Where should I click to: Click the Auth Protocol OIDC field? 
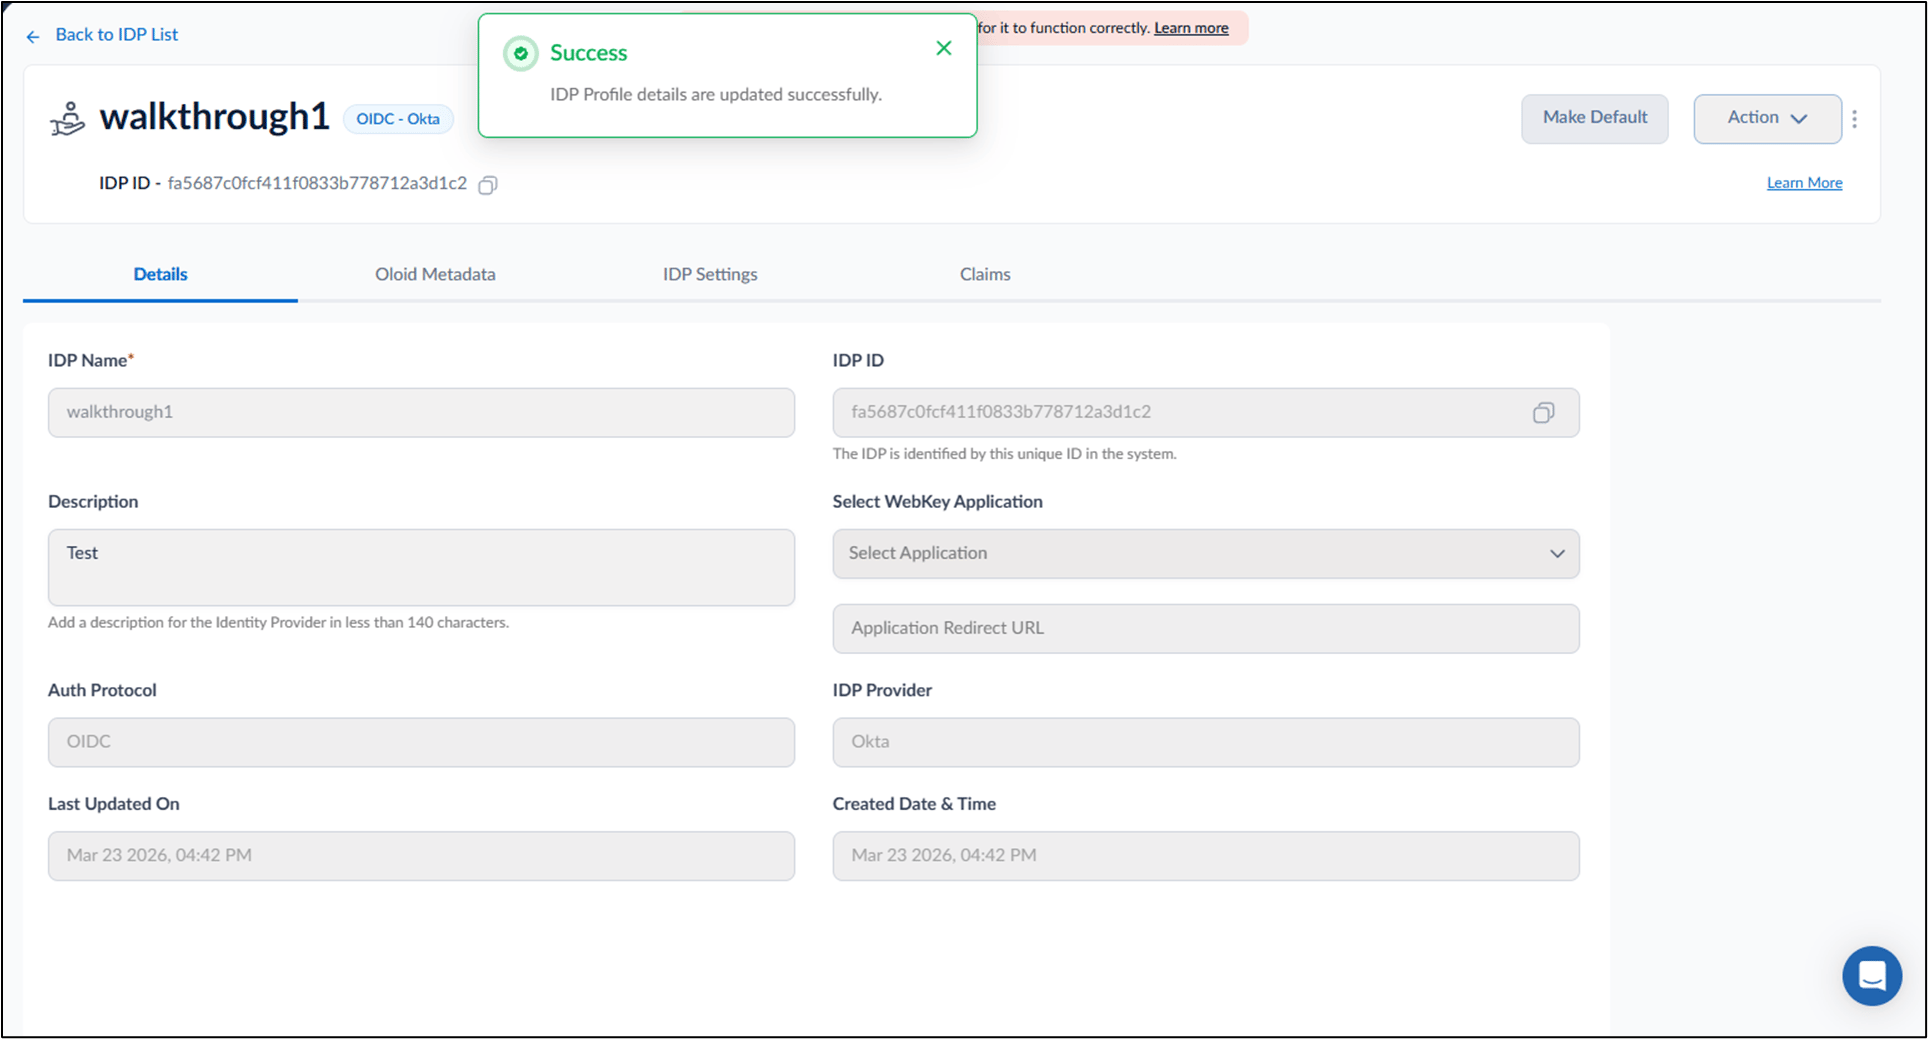tap(421, 742)
